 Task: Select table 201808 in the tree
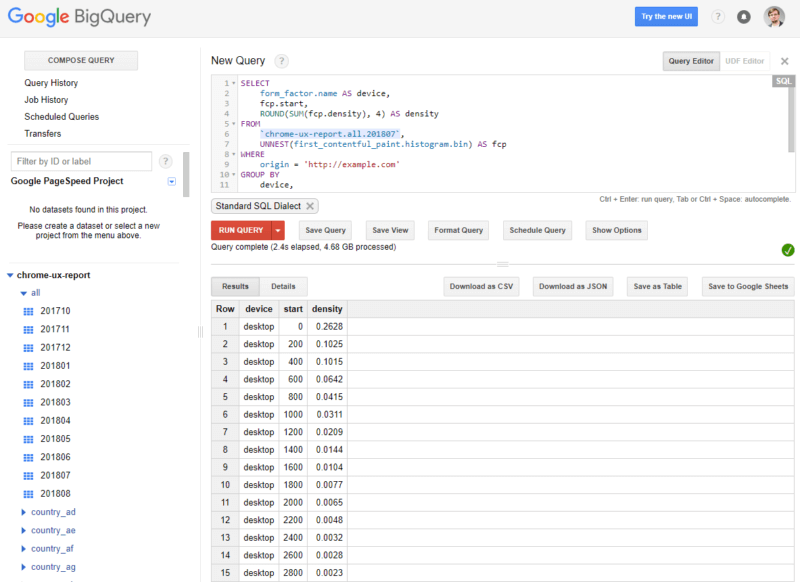click(x=55, y=494)
